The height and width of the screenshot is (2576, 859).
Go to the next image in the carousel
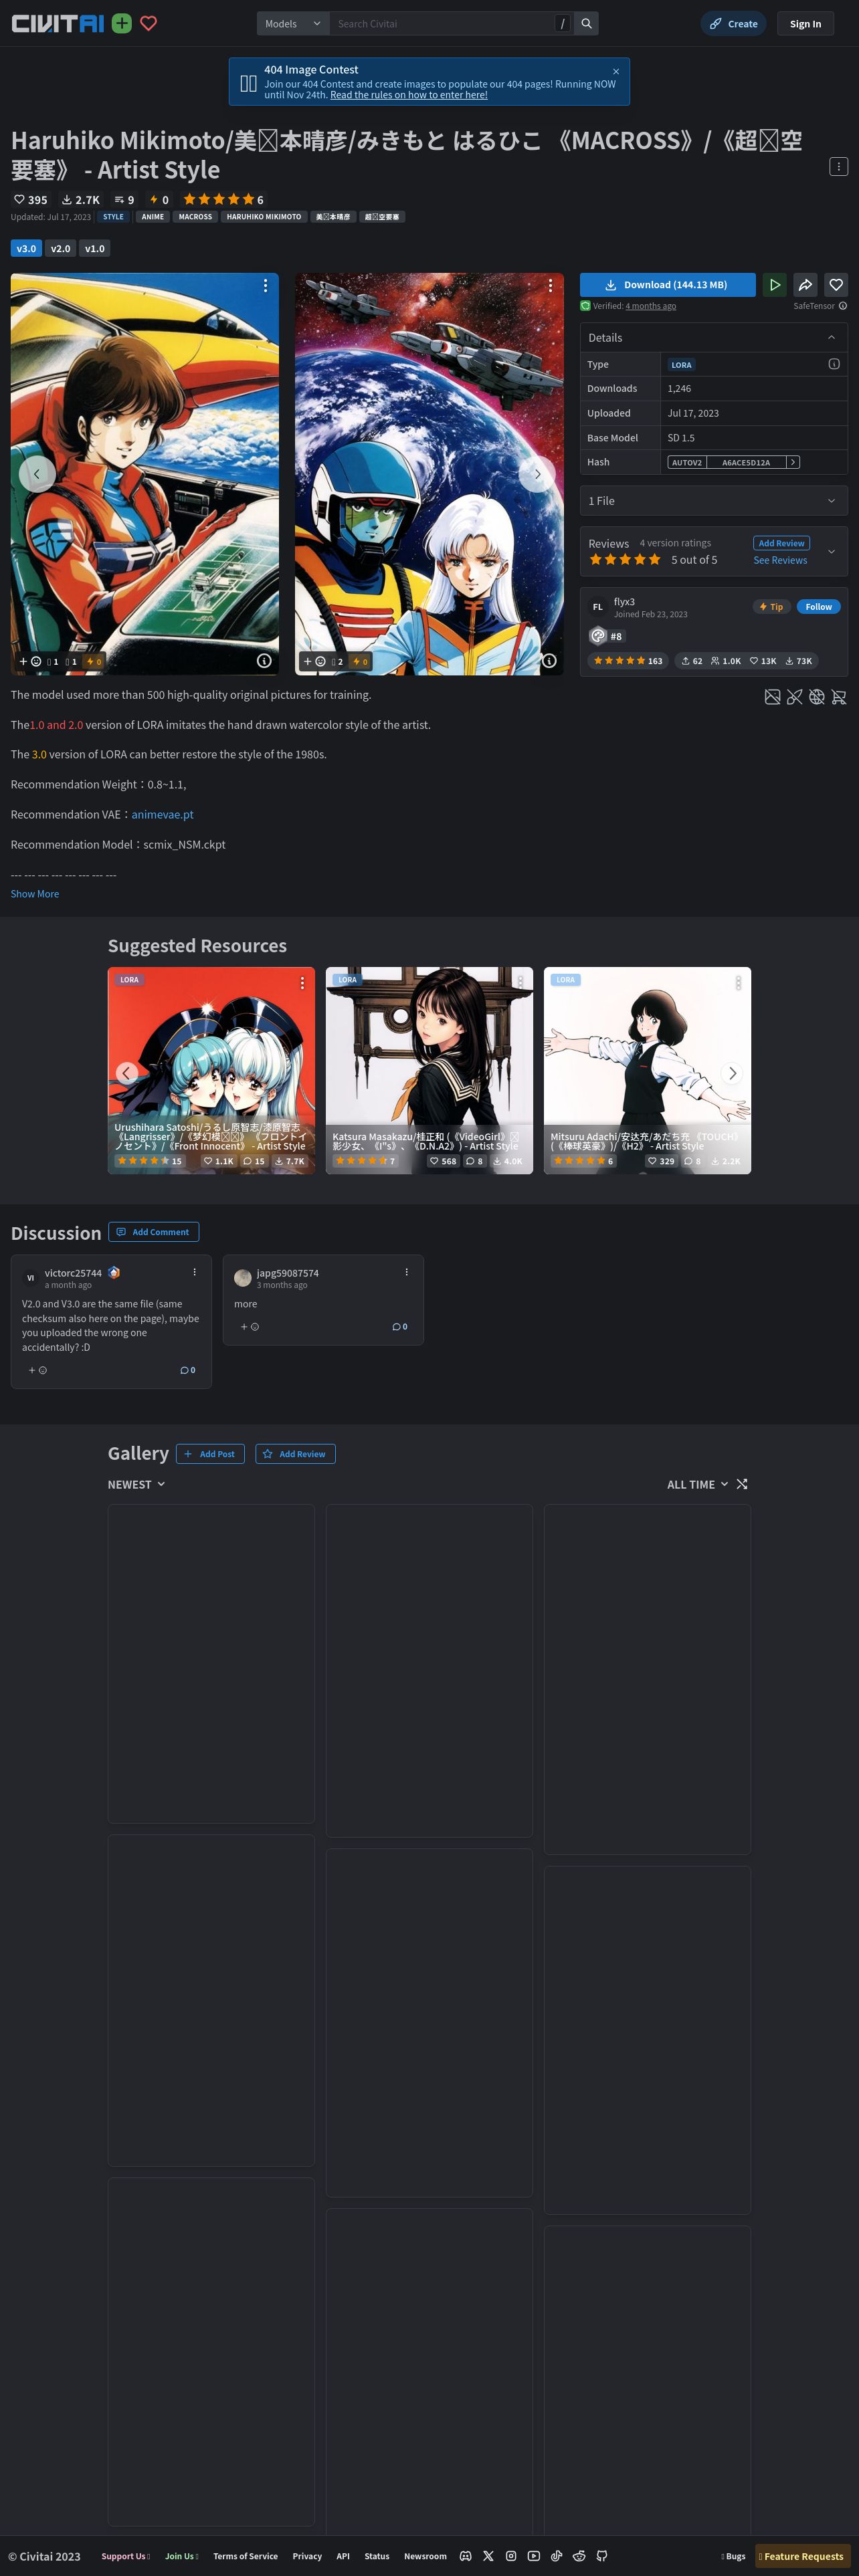click(x=537, y=474)
